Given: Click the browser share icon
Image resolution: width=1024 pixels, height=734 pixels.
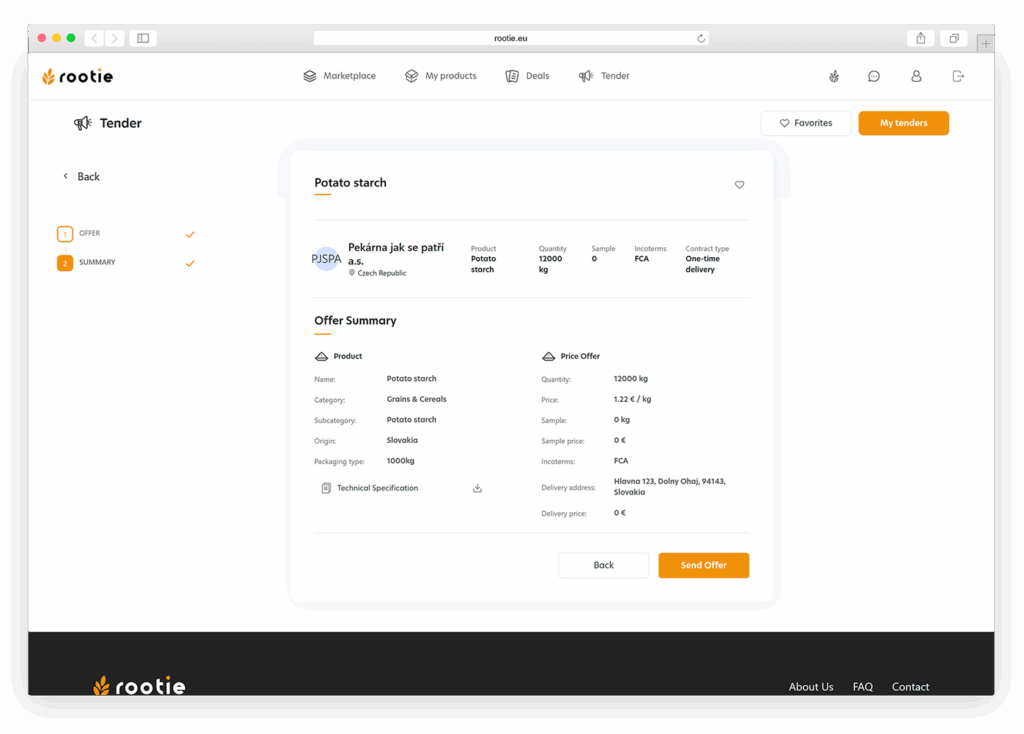Looking at the screenshot, I should (920, 38).
